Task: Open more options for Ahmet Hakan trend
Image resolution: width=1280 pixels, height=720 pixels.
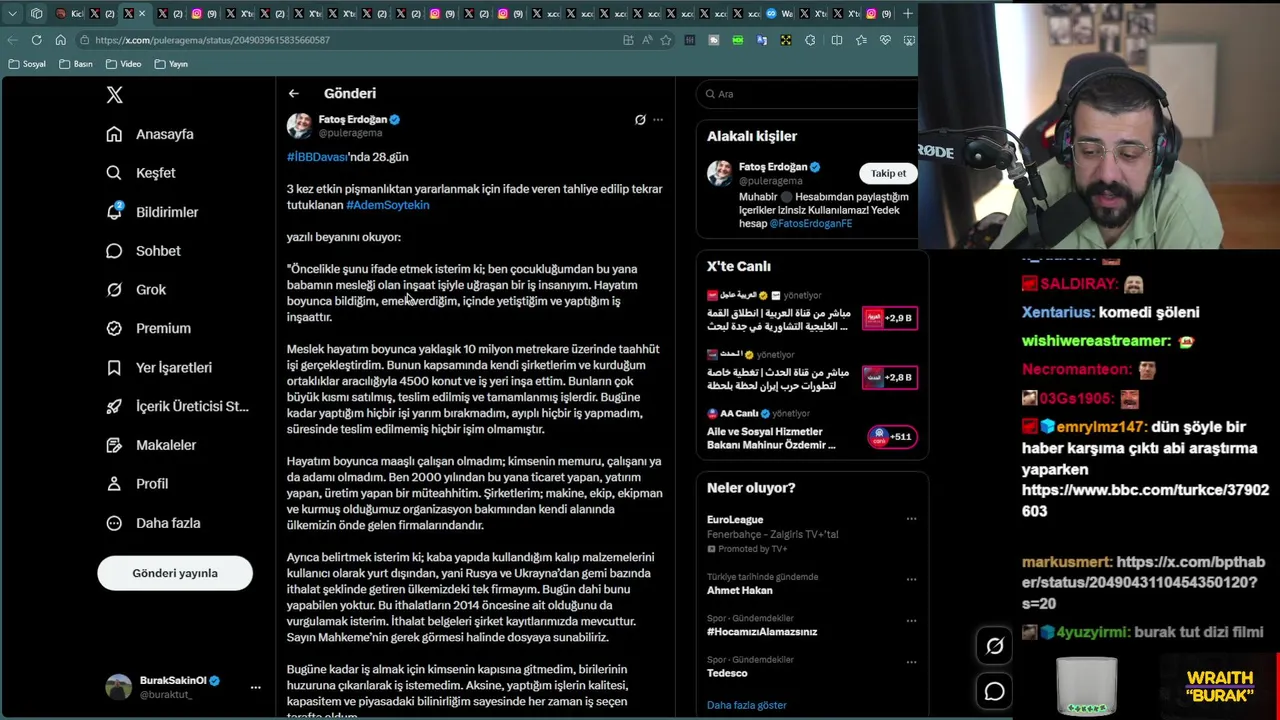Action: coord(911,578)
